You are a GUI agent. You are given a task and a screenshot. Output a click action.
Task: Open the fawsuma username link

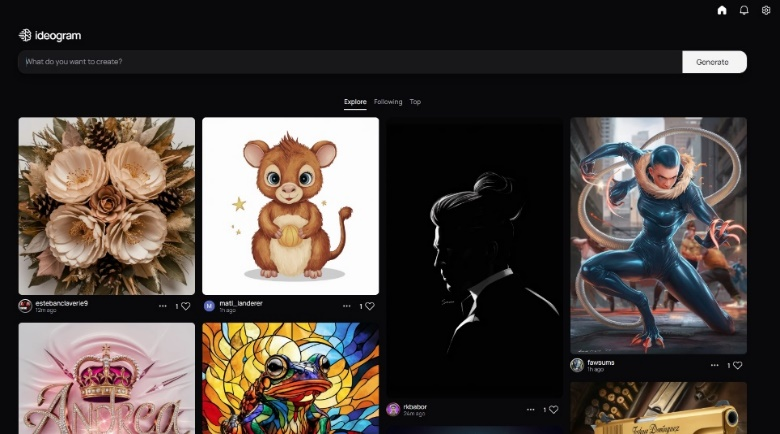[601, 362]
